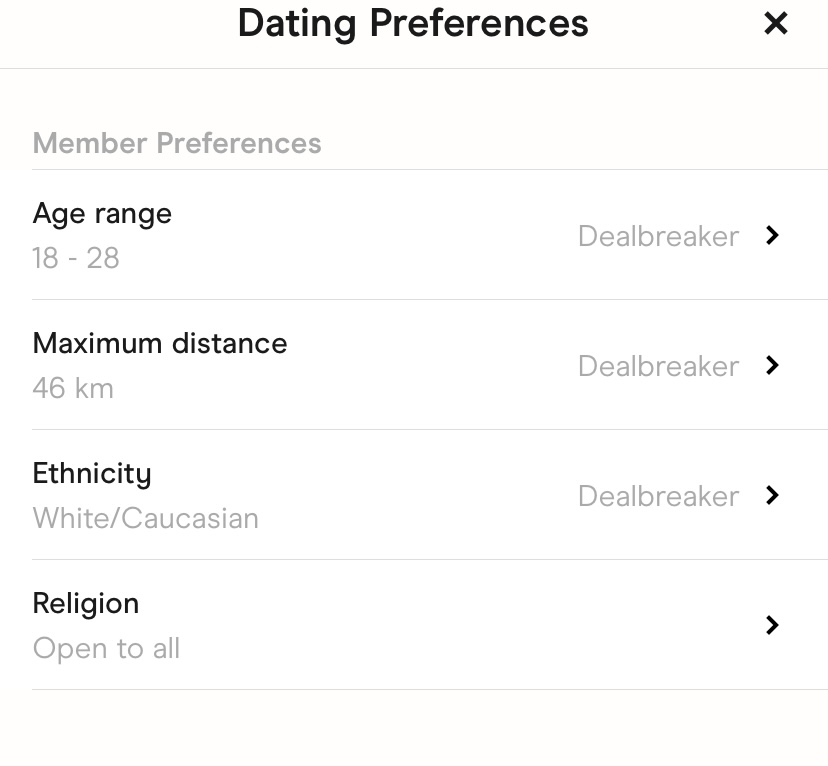This screenshot has width=828, height=766.
Task: Click the Member Preferences section header
Action: click(177, 143)
